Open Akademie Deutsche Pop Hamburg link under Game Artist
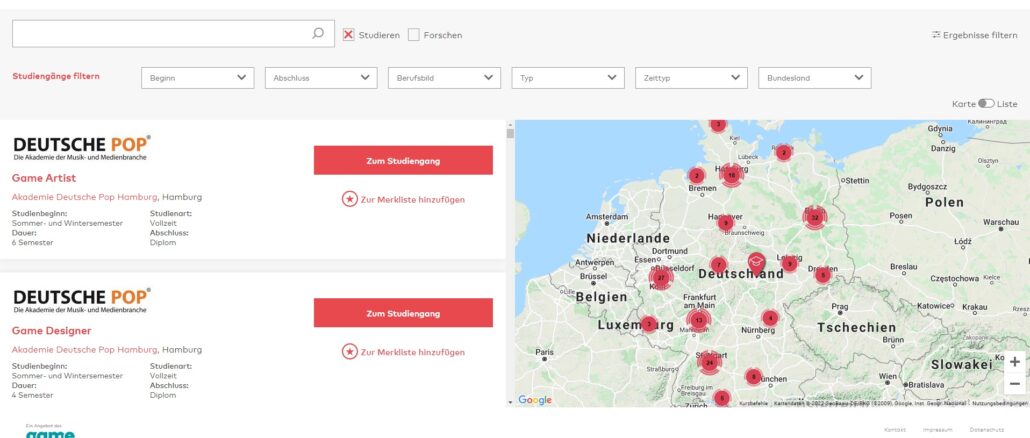The image size is (1030, 438). click(85, 197)
